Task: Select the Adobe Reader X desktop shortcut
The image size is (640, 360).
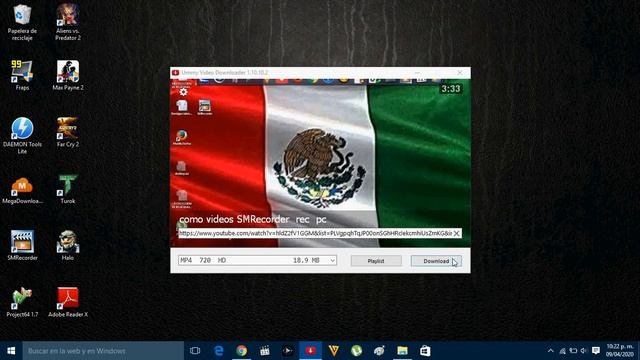Action: coord(68,302)
